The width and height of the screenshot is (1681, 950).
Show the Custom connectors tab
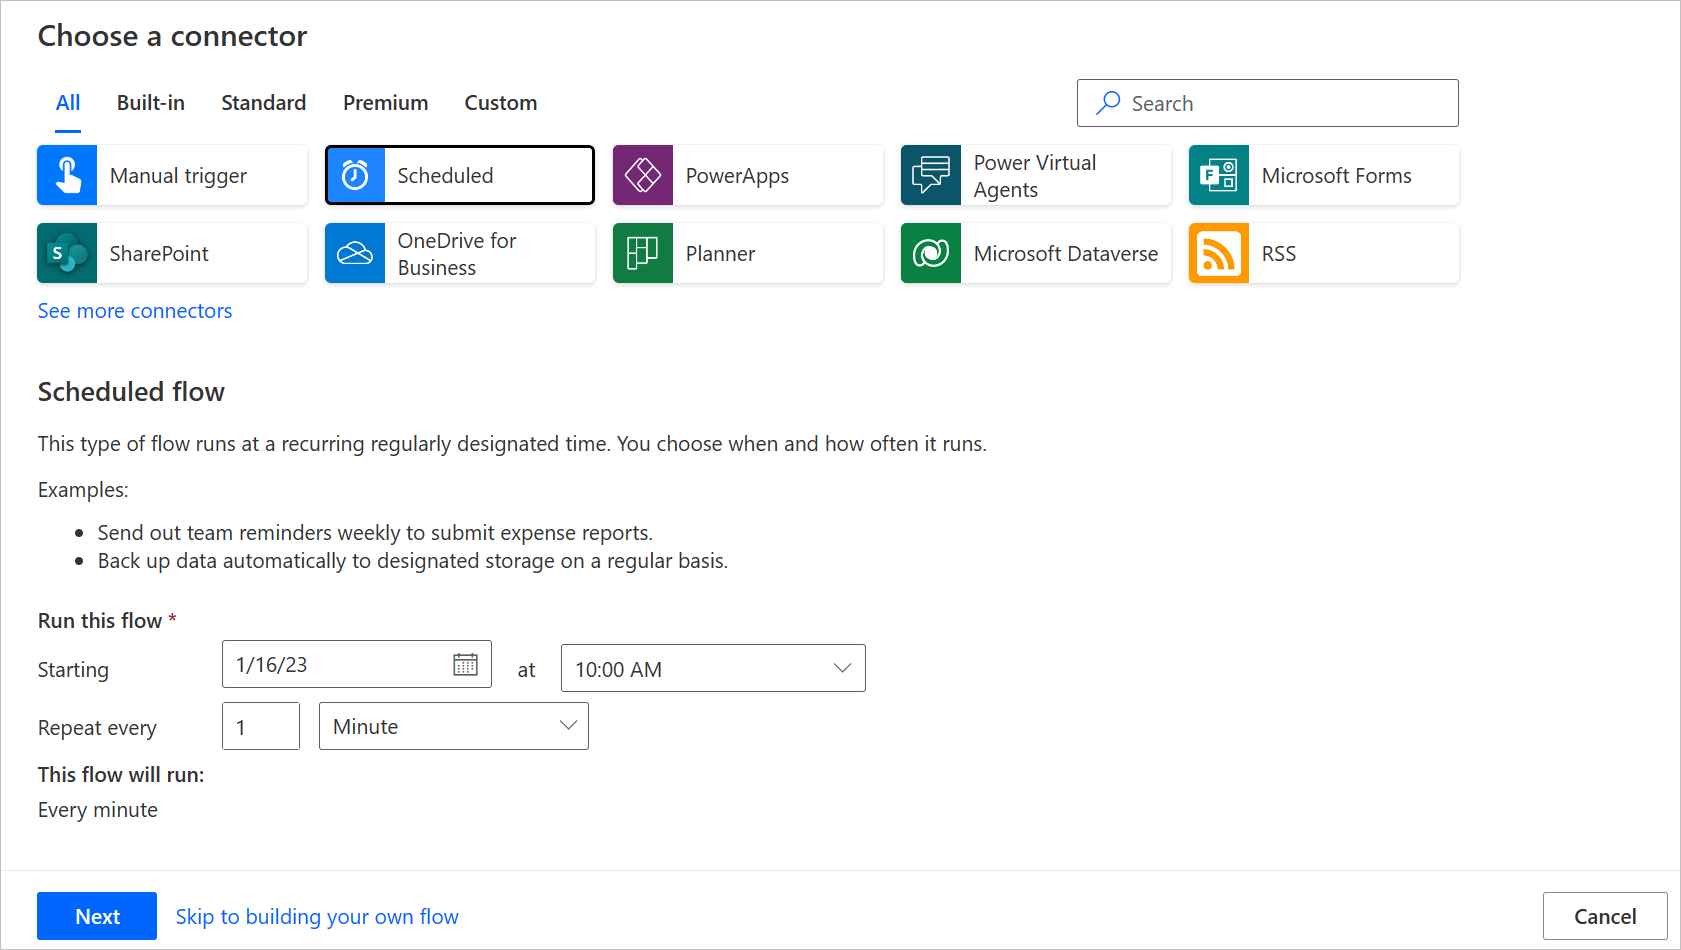(x=501, y=103)
